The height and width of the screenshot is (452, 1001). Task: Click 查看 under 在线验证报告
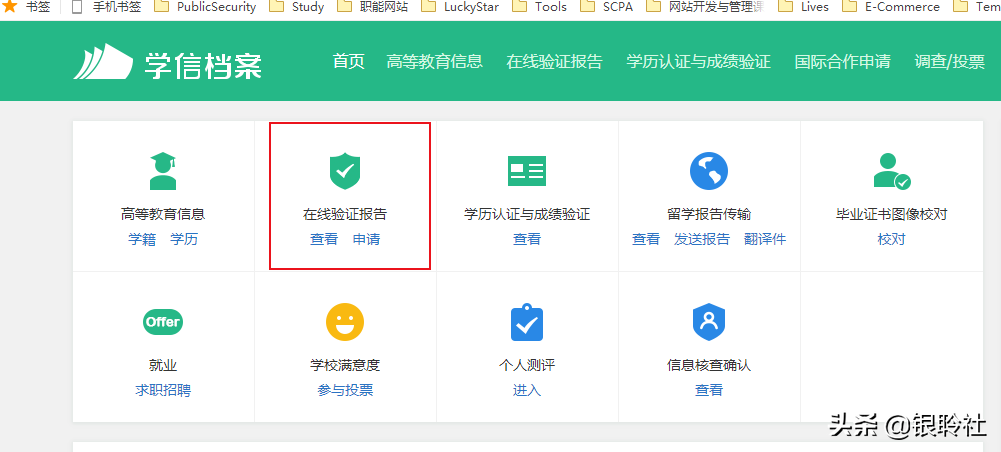pyautogui.click(x=324, y=239)
